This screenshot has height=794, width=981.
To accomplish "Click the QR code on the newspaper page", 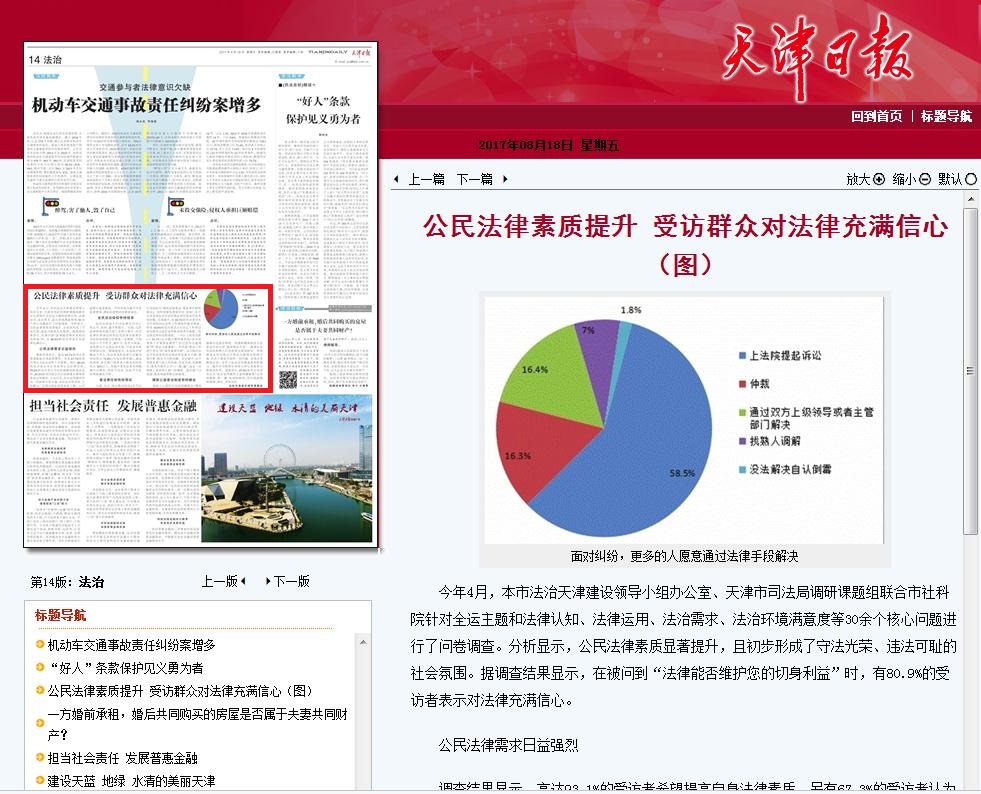I will pyautogui.click(x=288, y=379).
